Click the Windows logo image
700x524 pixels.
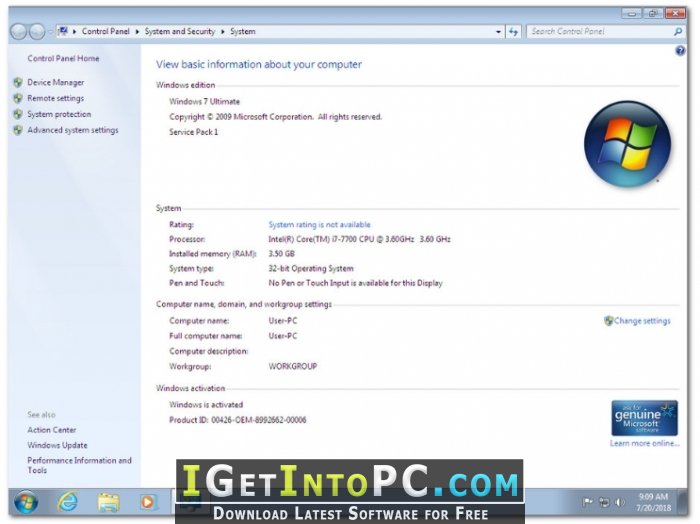pyautogui.click(x=627, y=144)
